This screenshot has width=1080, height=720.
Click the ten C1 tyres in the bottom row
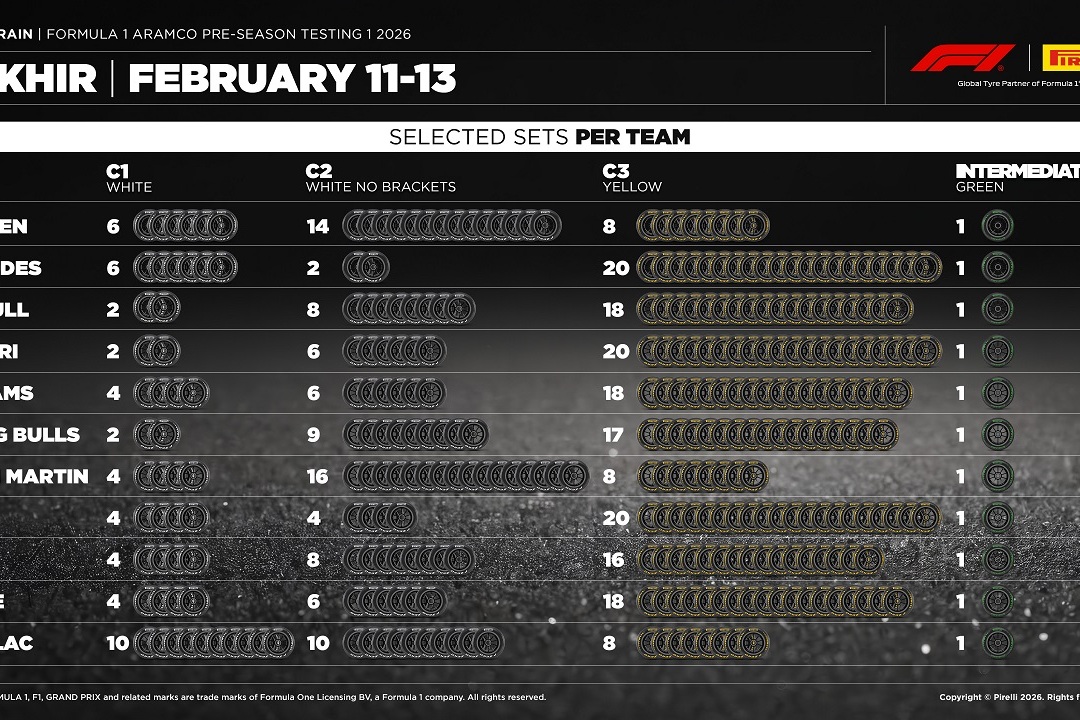(x=213, y=643)
